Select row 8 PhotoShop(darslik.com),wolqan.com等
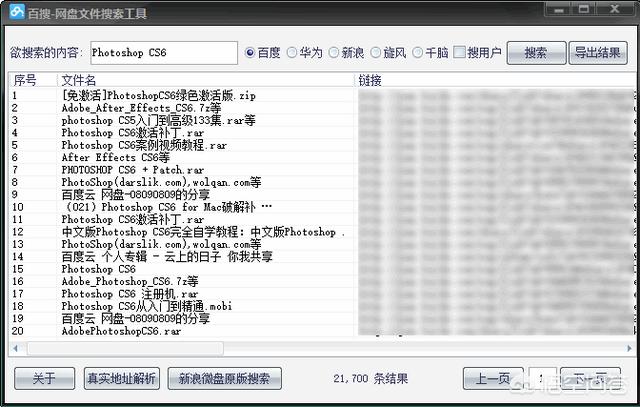 (322, 182)
